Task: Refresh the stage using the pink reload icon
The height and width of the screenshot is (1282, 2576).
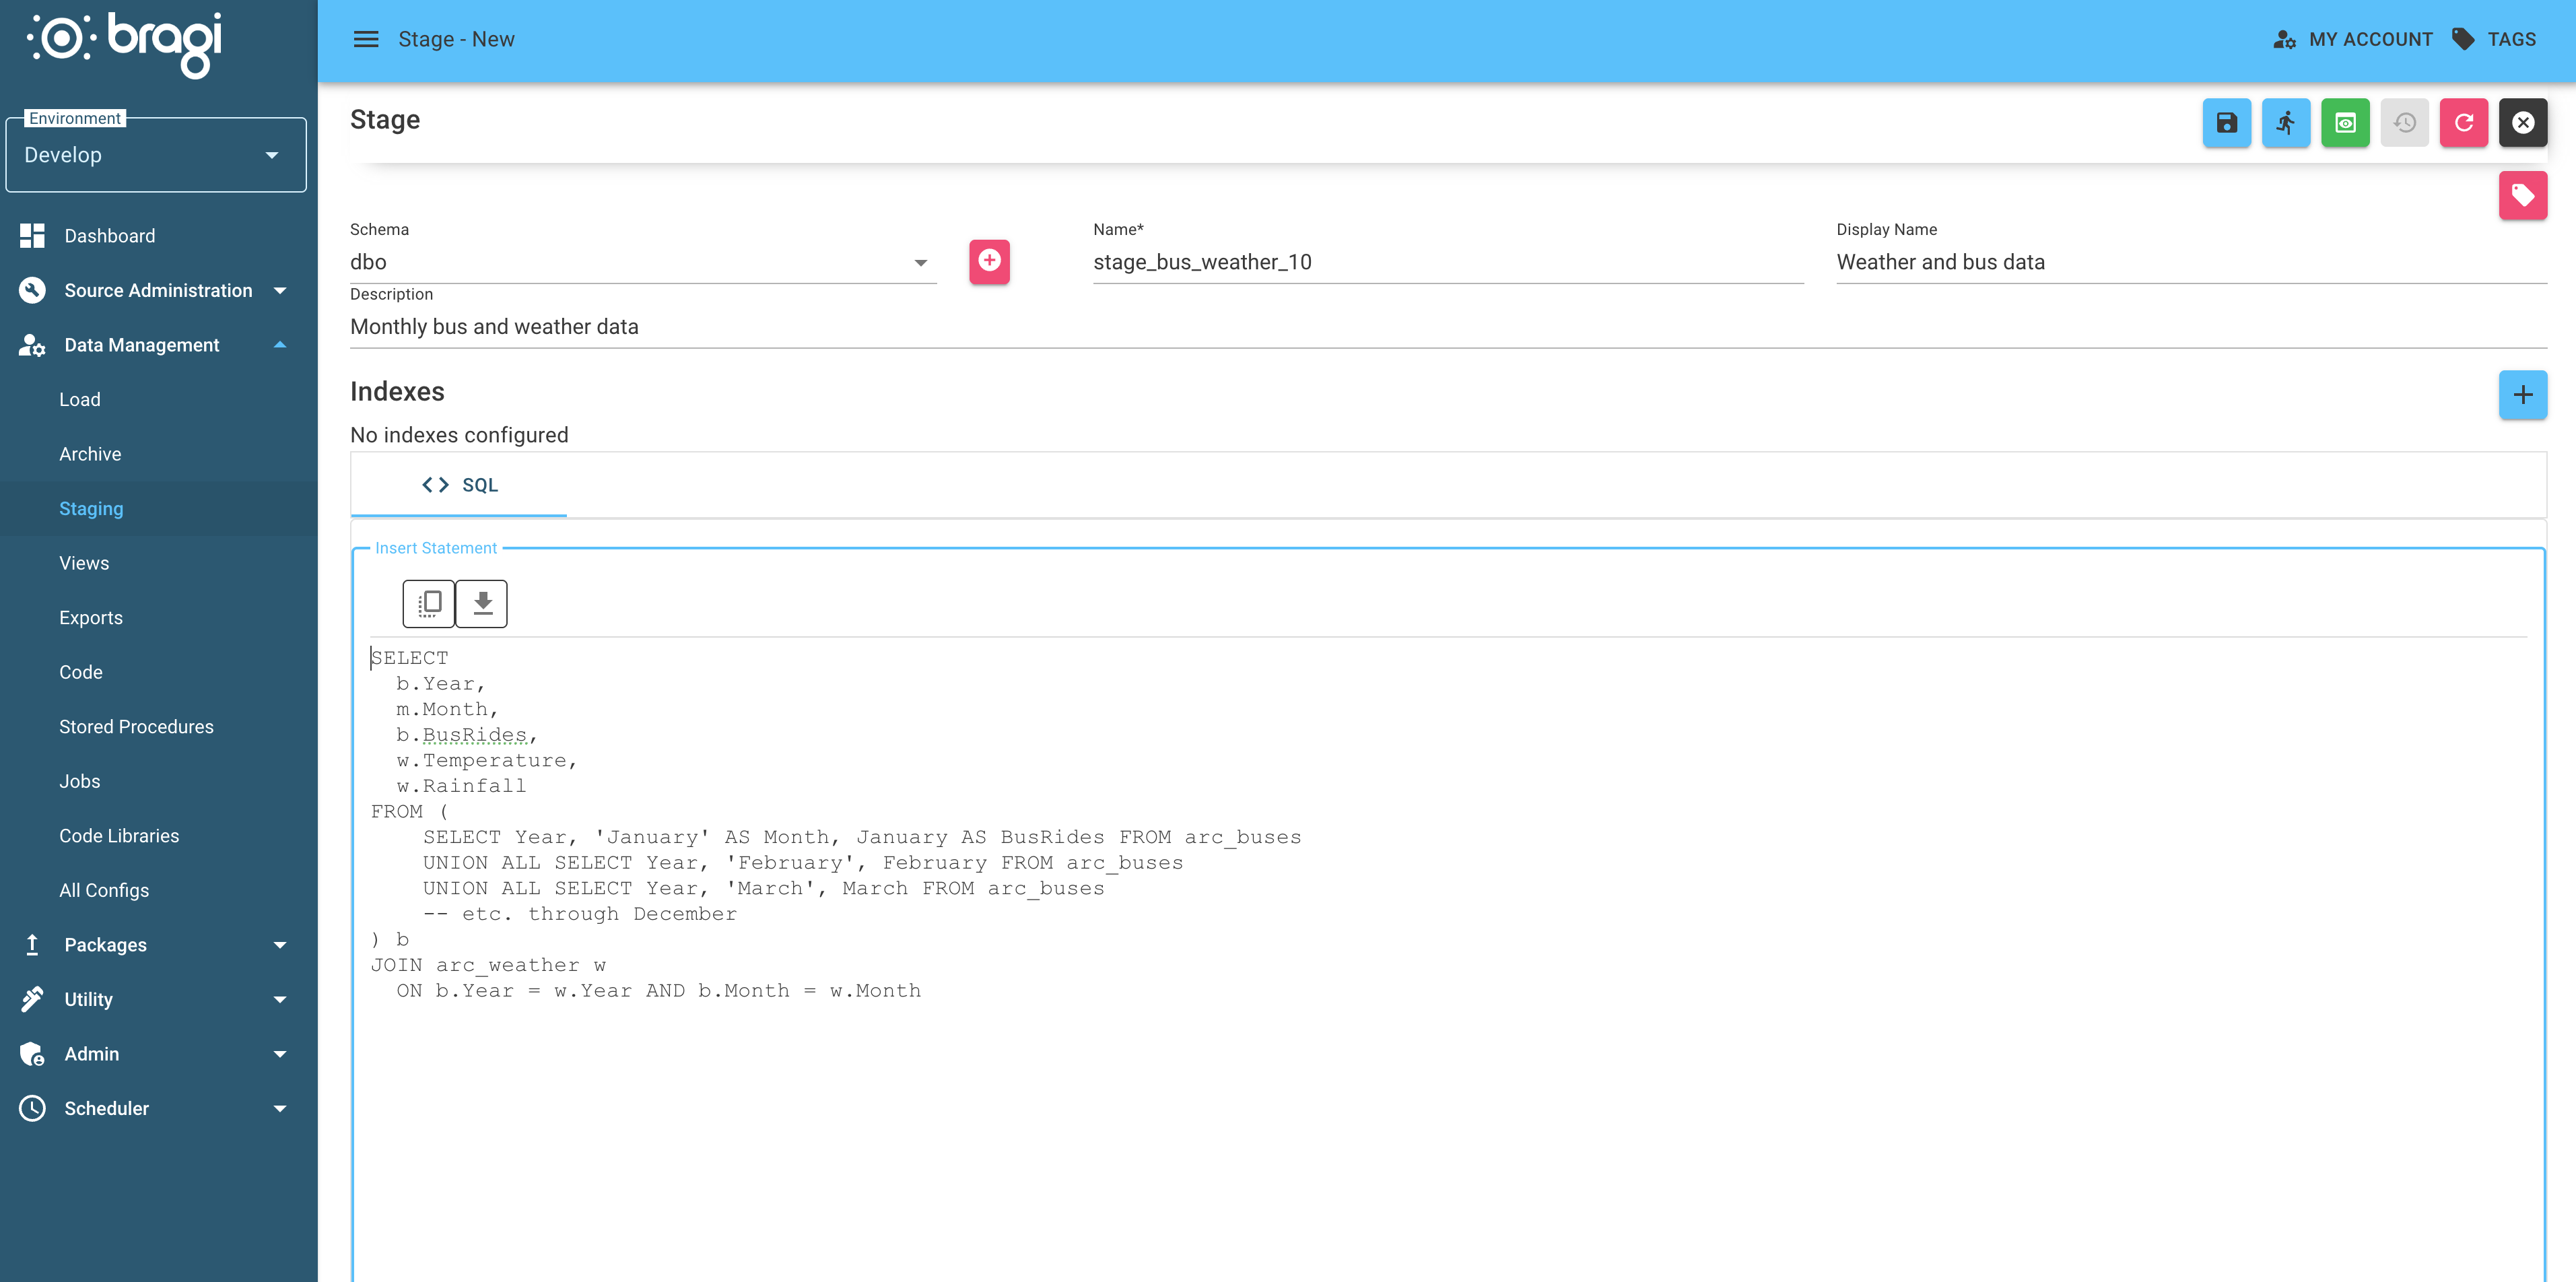Action: [x=2464, y=122]
